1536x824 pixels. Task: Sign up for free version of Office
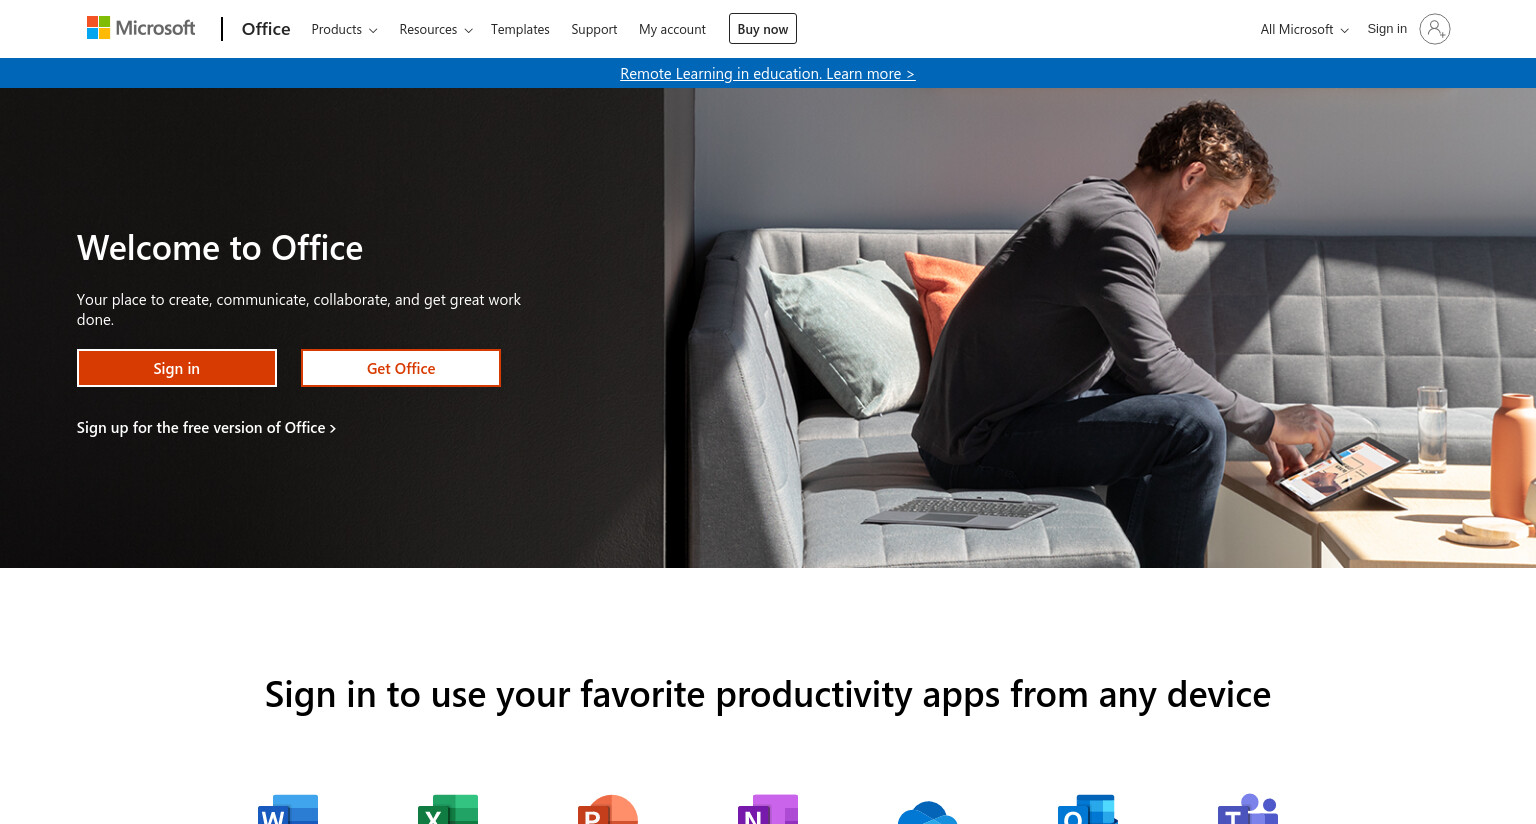pyautogui.click(x=206, y=427)
